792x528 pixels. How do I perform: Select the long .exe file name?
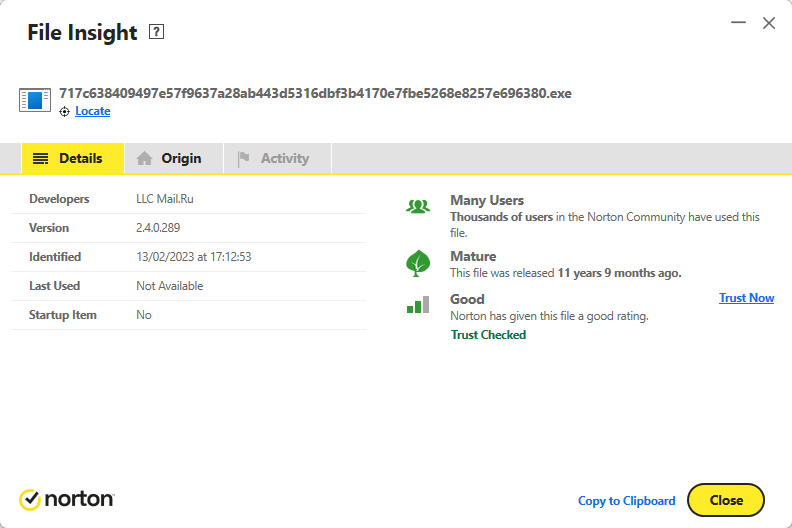(315, 93)
